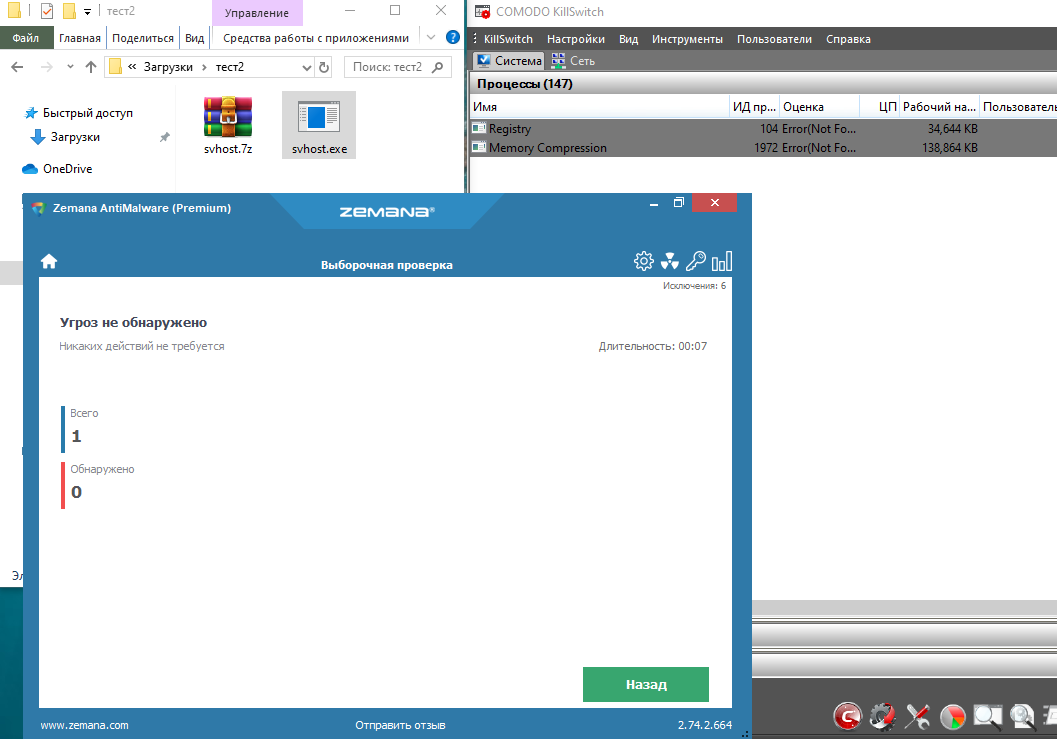Sort processes by ИД пр... column
The image size is (1057, 739).
[754, 107]
